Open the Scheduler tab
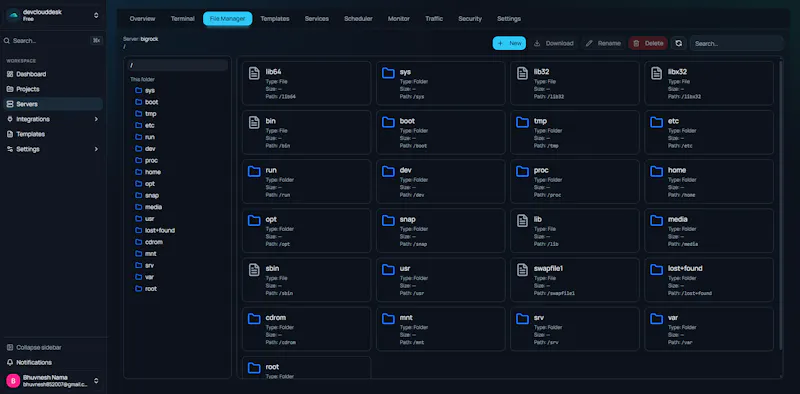 358,19
